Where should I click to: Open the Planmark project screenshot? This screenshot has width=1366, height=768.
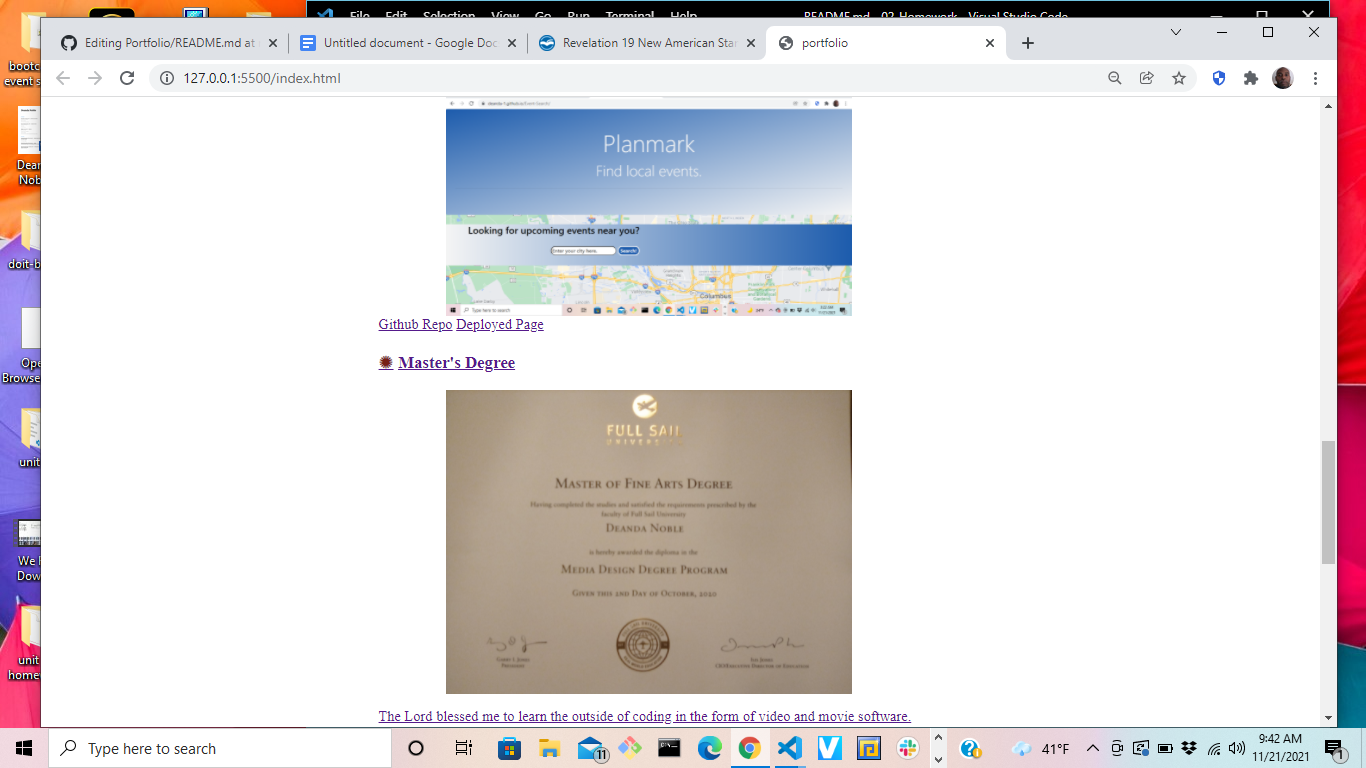click(x=649, y=207)
